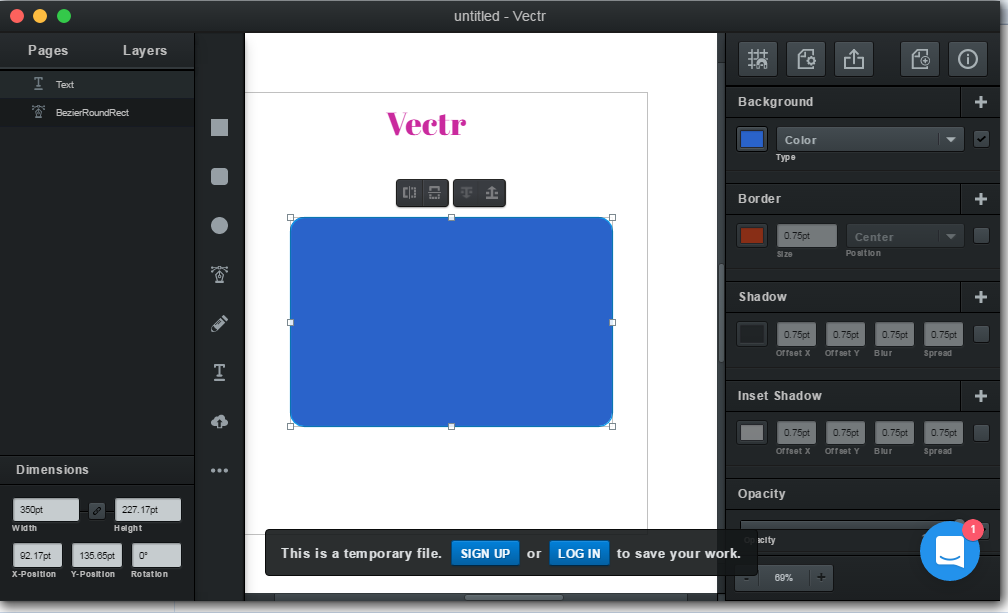The height and width of the screenshot is (613, 1008).
Task: Click the Height input field
Action: 148,510
